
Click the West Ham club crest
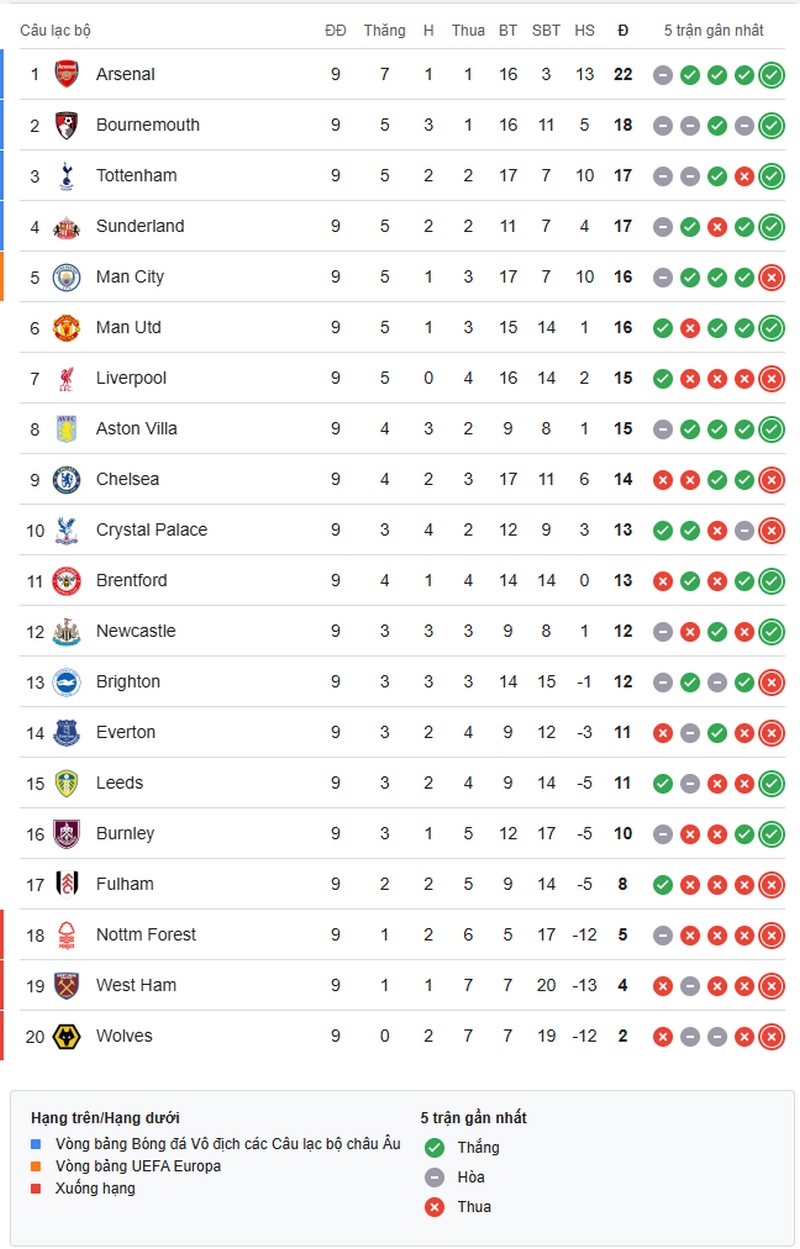click(67, 985)
